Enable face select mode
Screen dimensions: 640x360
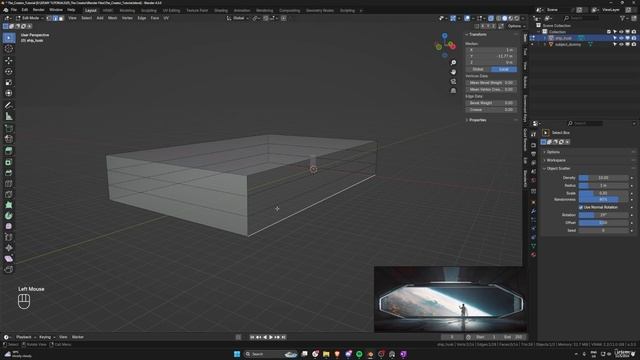pos(62,18)
